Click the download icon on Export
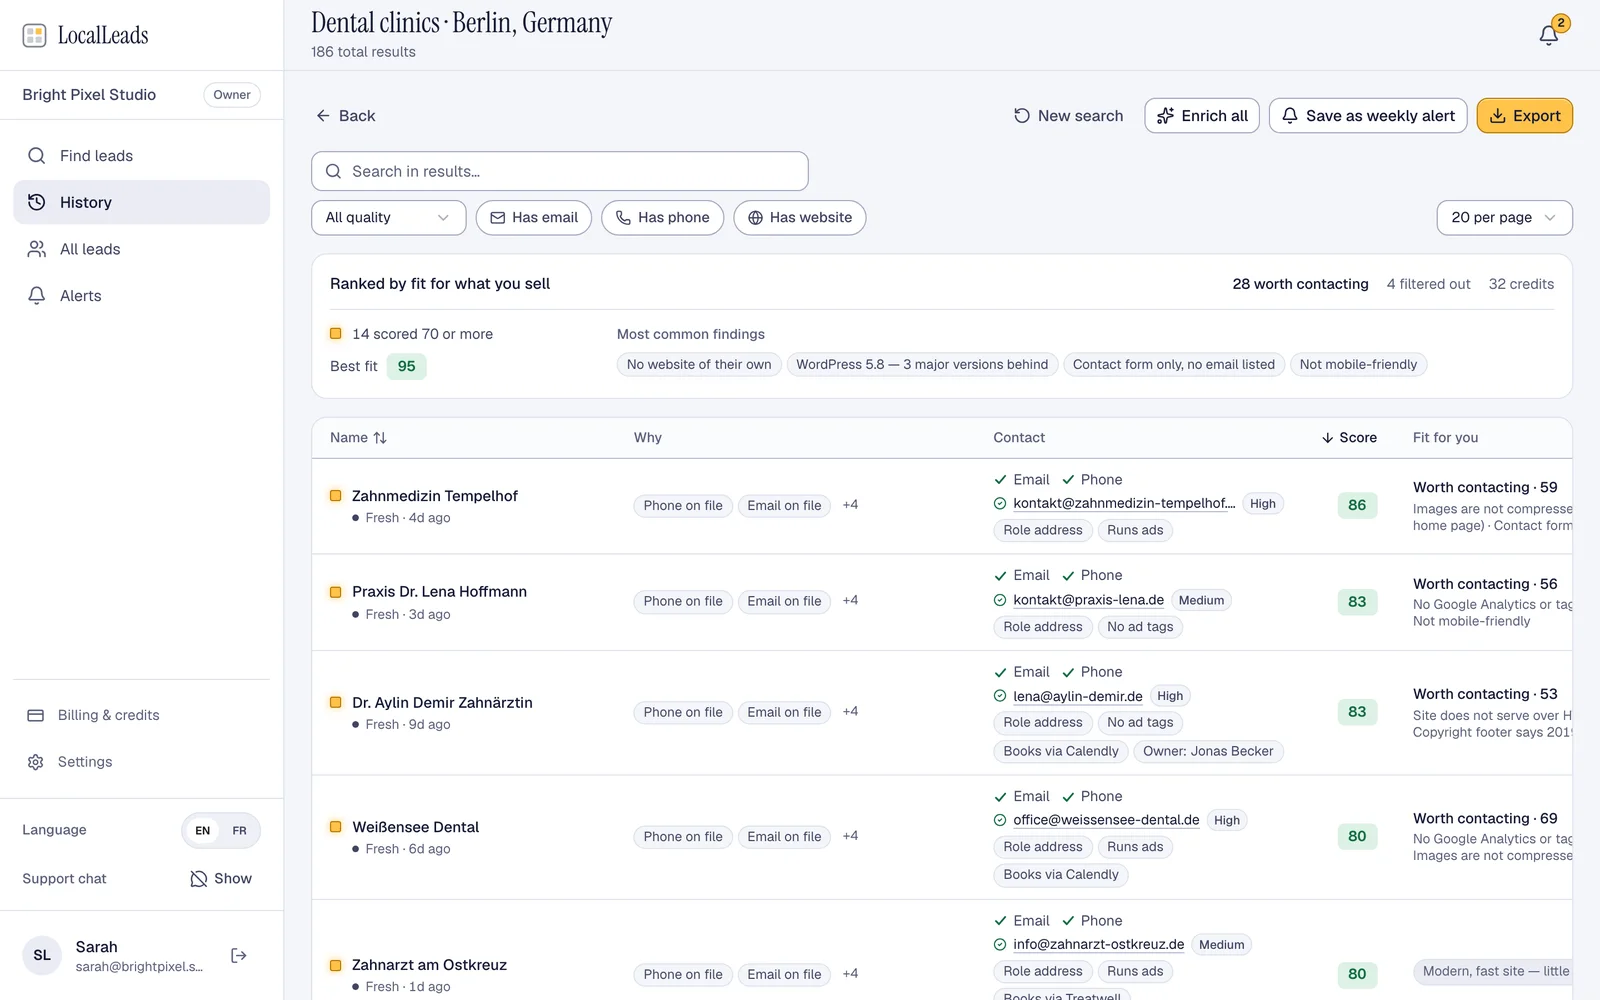1600x1000 pixels. pos(1498,116)
